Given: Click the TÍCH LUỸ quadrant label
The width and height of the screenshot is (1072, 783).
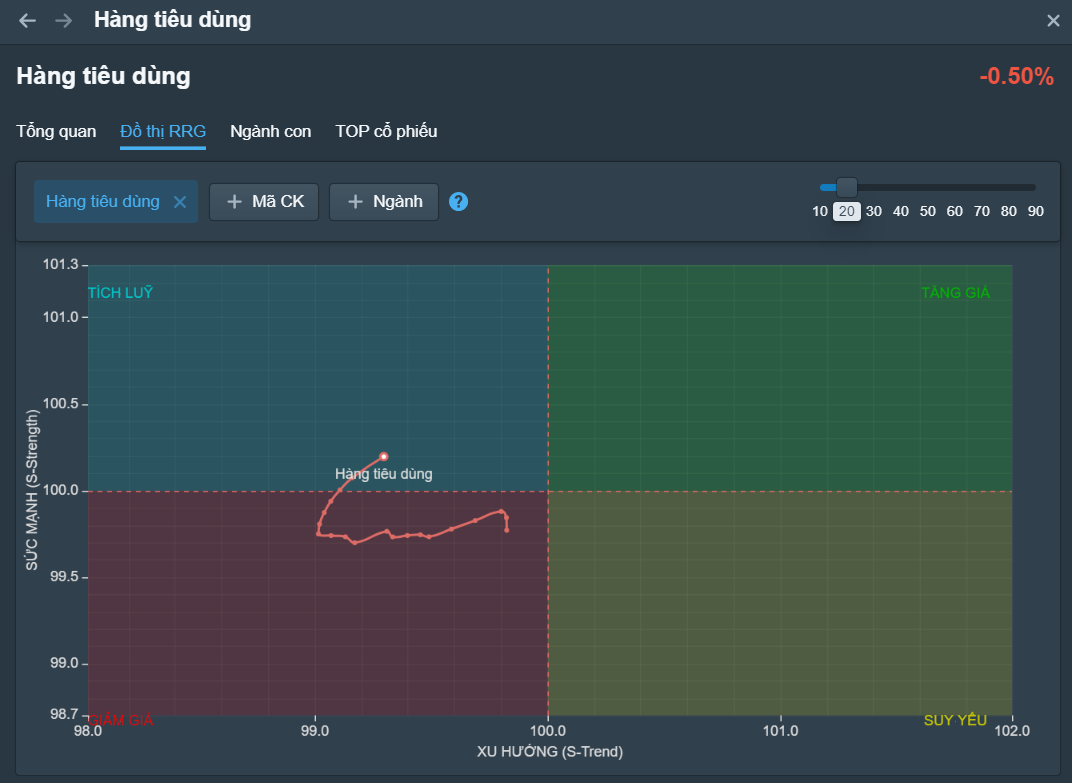Looking at the screenshot, I should point(120,293).
